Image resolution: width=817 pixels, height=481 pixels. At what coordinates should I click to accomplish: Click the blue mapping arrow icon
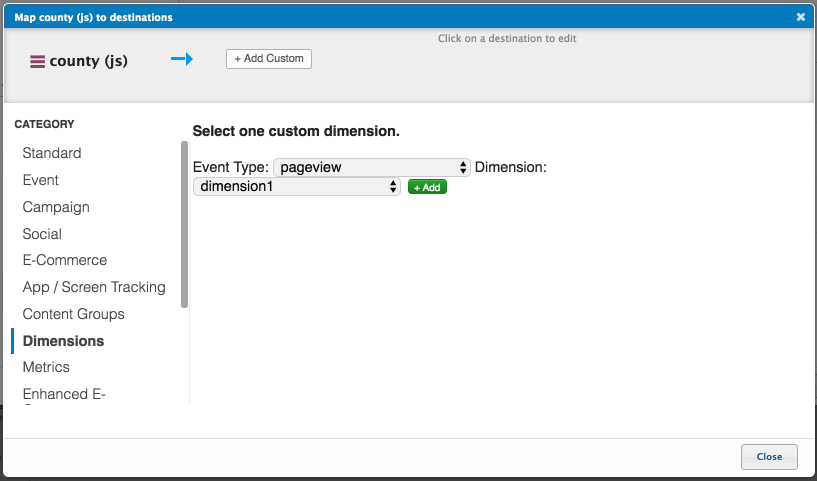pyautogui.click(x=181, y=60)
